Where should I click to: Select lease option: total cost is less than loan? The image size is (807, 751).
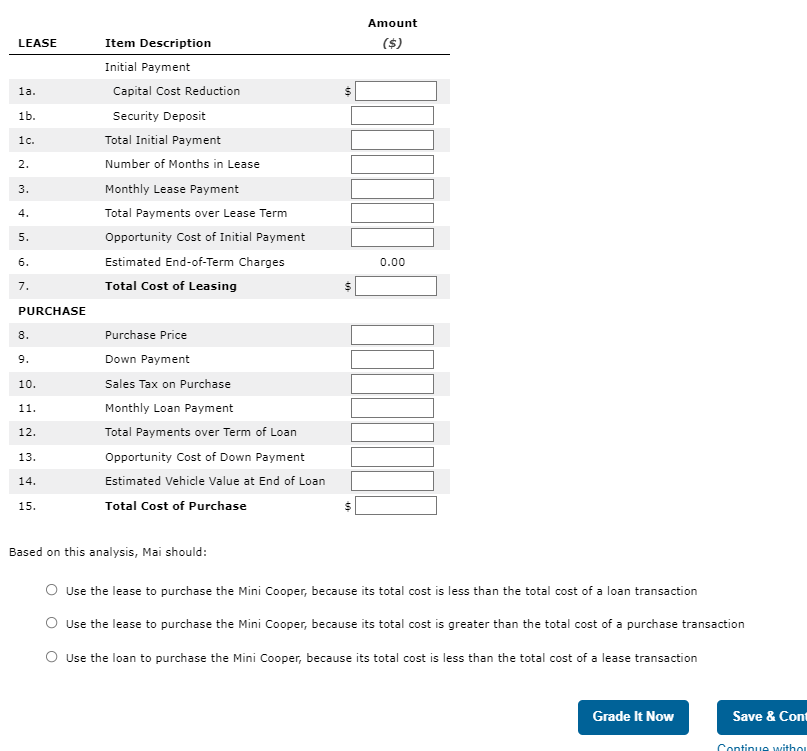(51, 590)
